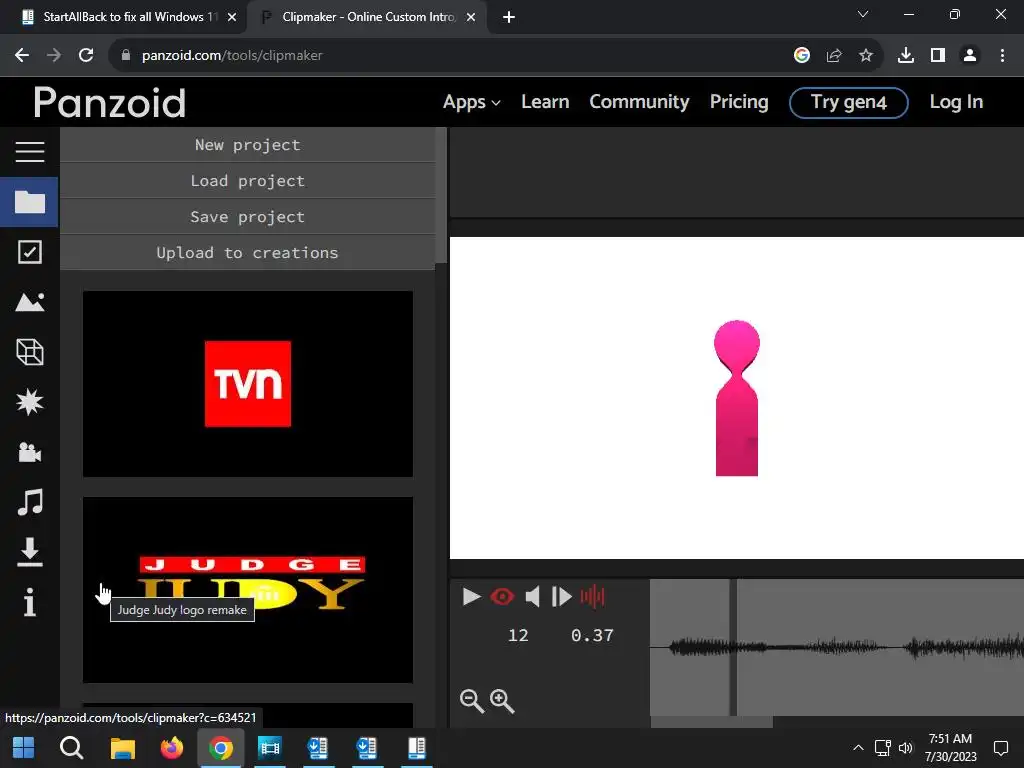
Task: Click Load project
Action: pyautogui.click(x=248, y=181)
